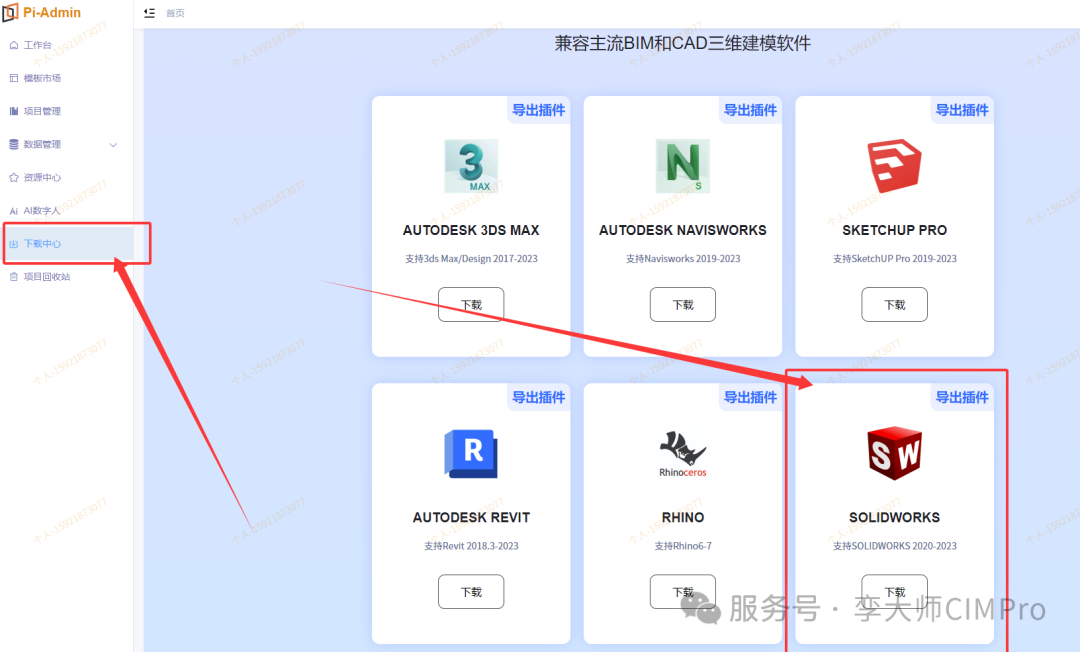1080x652 pixels.
Task: Select 模板市场 menu item
Action: tap(42, 78)
